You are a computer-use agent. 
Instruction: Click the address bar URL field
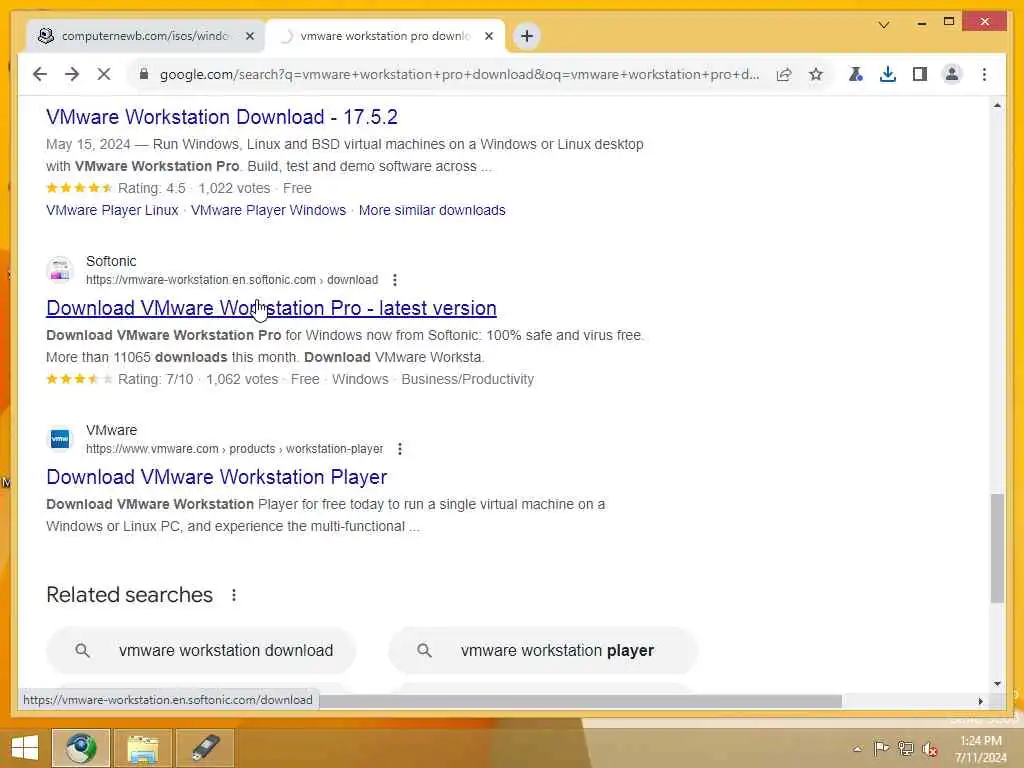coord(459,74)
